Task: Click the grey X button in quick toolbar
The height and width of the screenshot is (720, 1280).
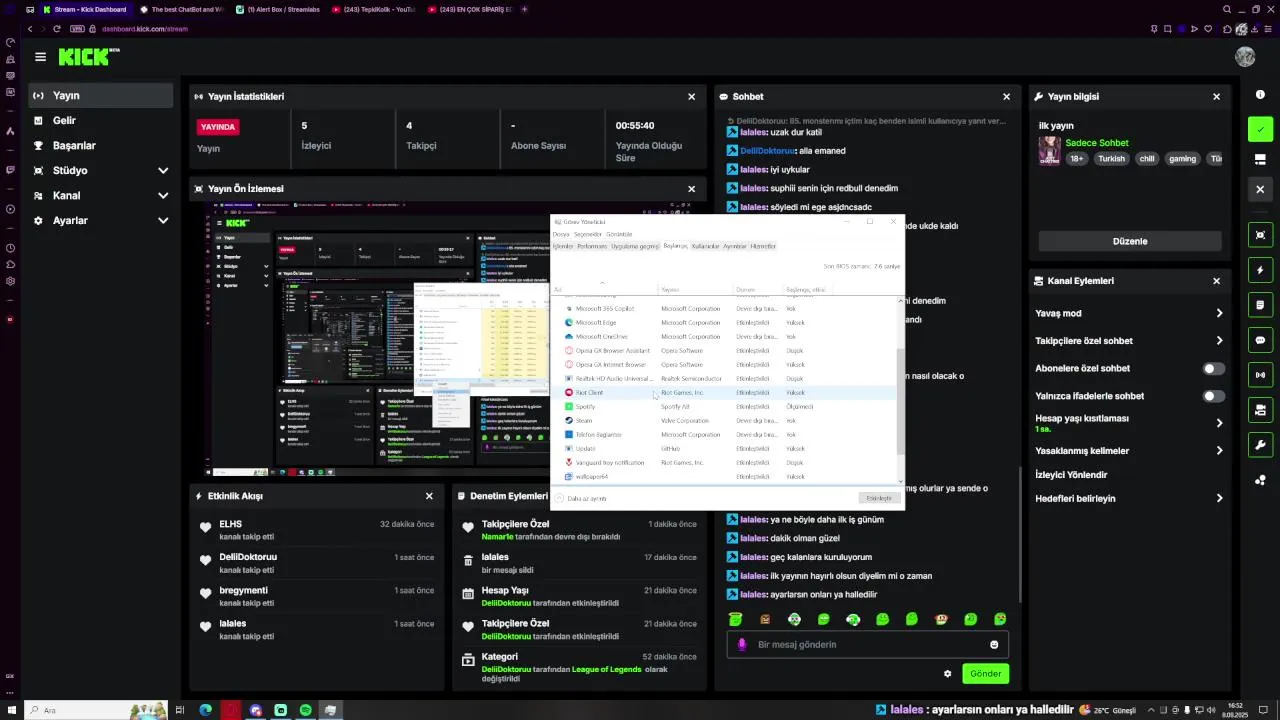Action: pyautogui.click(x=1260, y=189)
